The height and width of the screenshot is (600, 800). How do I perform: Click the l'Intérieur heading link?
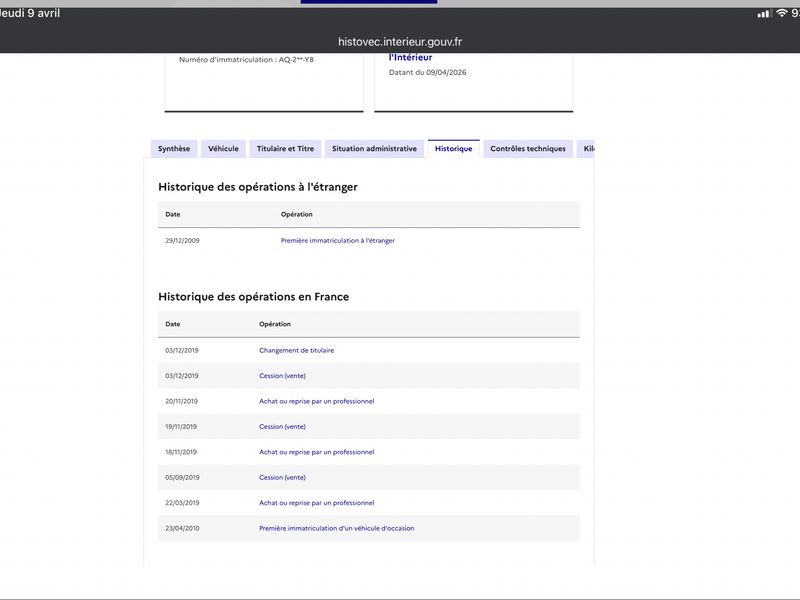410,57
